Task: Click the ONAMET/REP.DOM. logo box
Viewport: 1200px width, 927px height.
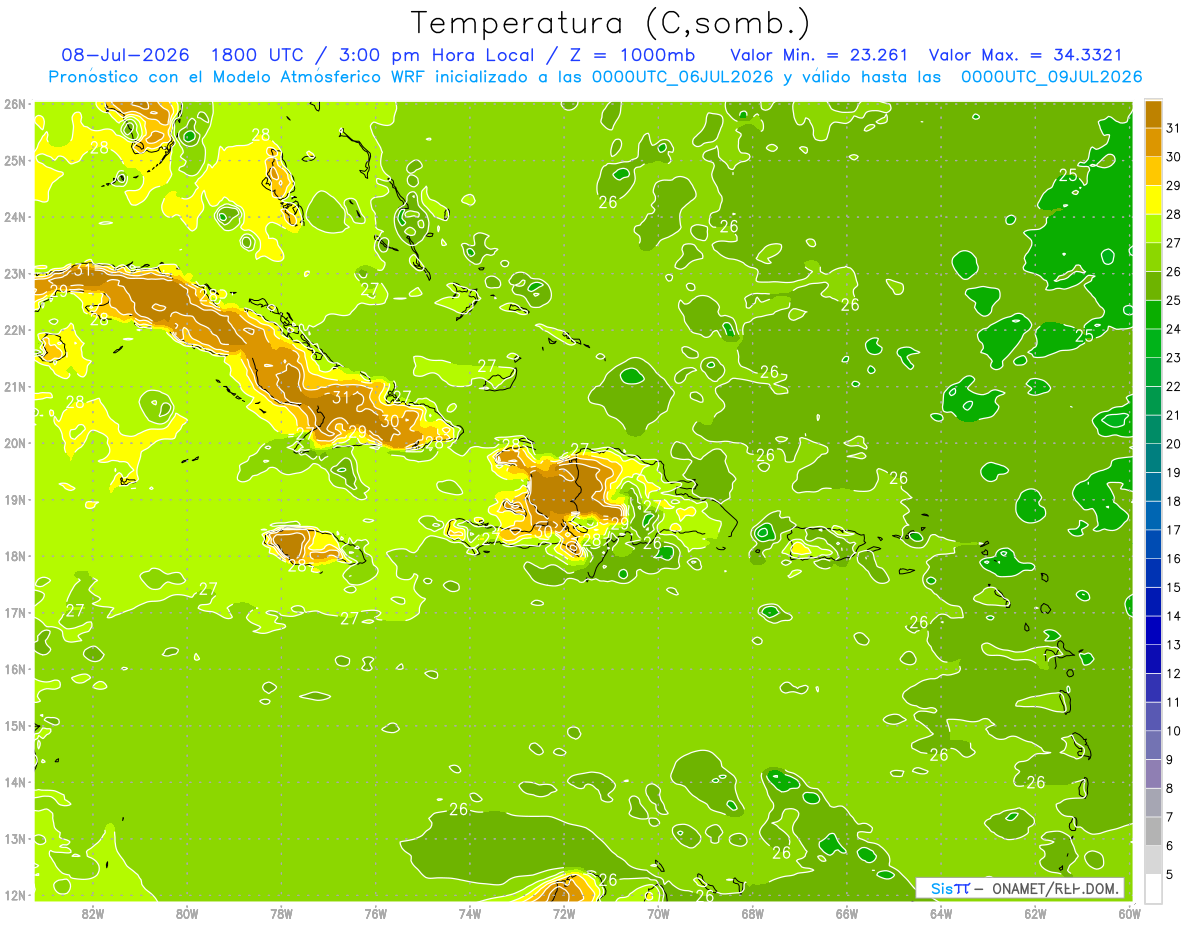Action: 1020,888
